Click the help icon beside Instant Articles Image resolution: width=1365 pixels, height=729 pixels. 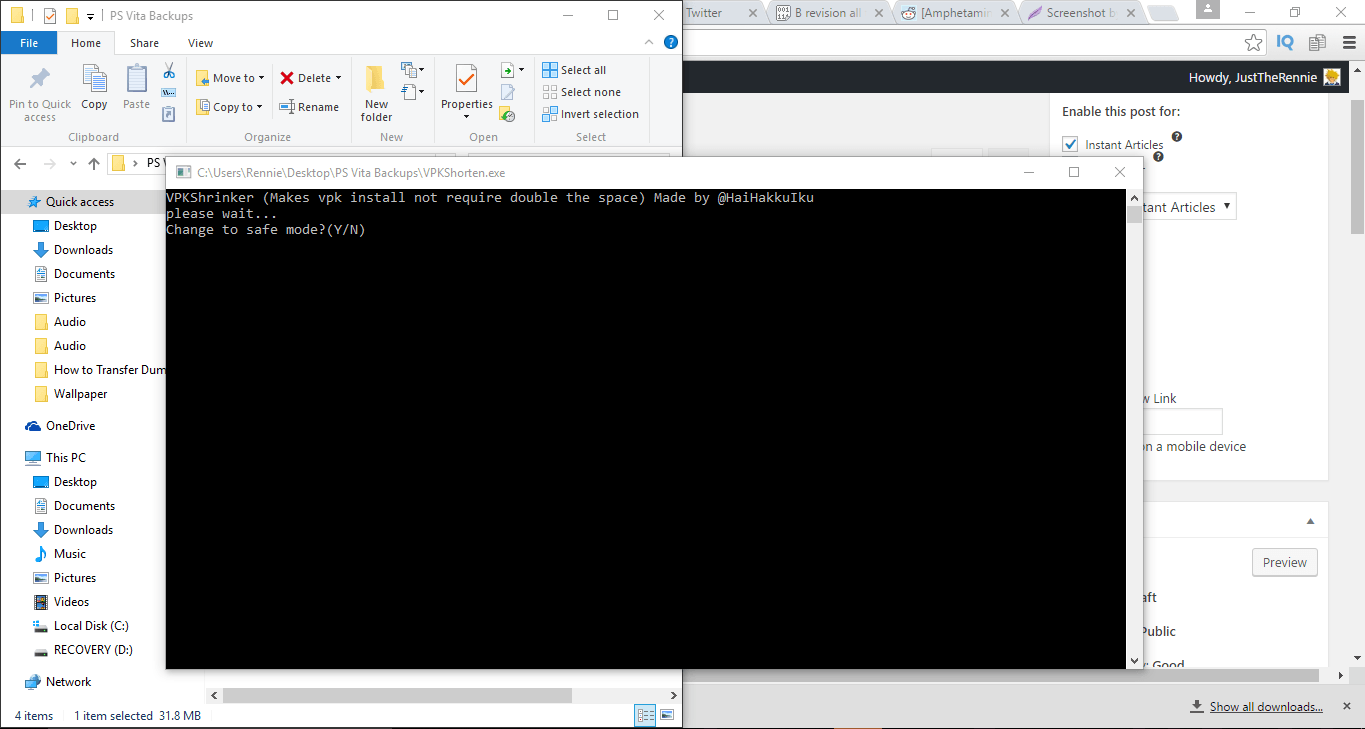[x=1177, y=137]
